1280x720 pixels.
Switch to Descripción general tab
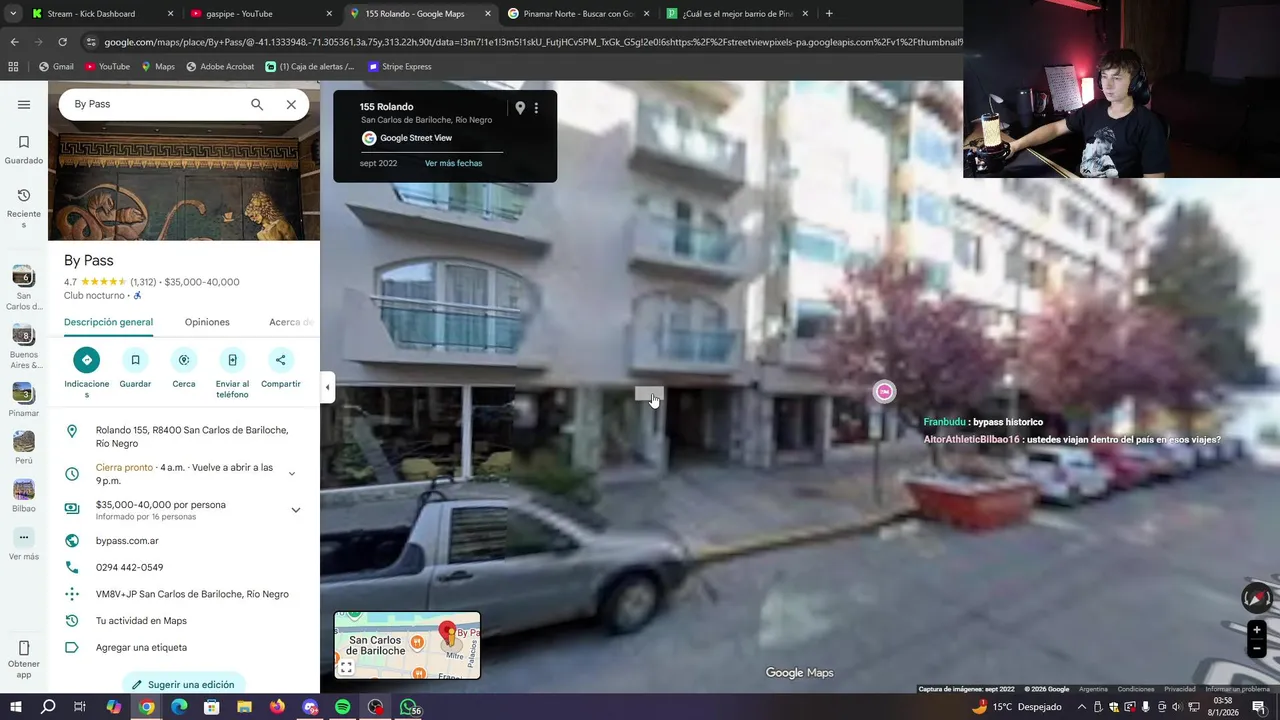pyautogui.click(x=108, y=322)
